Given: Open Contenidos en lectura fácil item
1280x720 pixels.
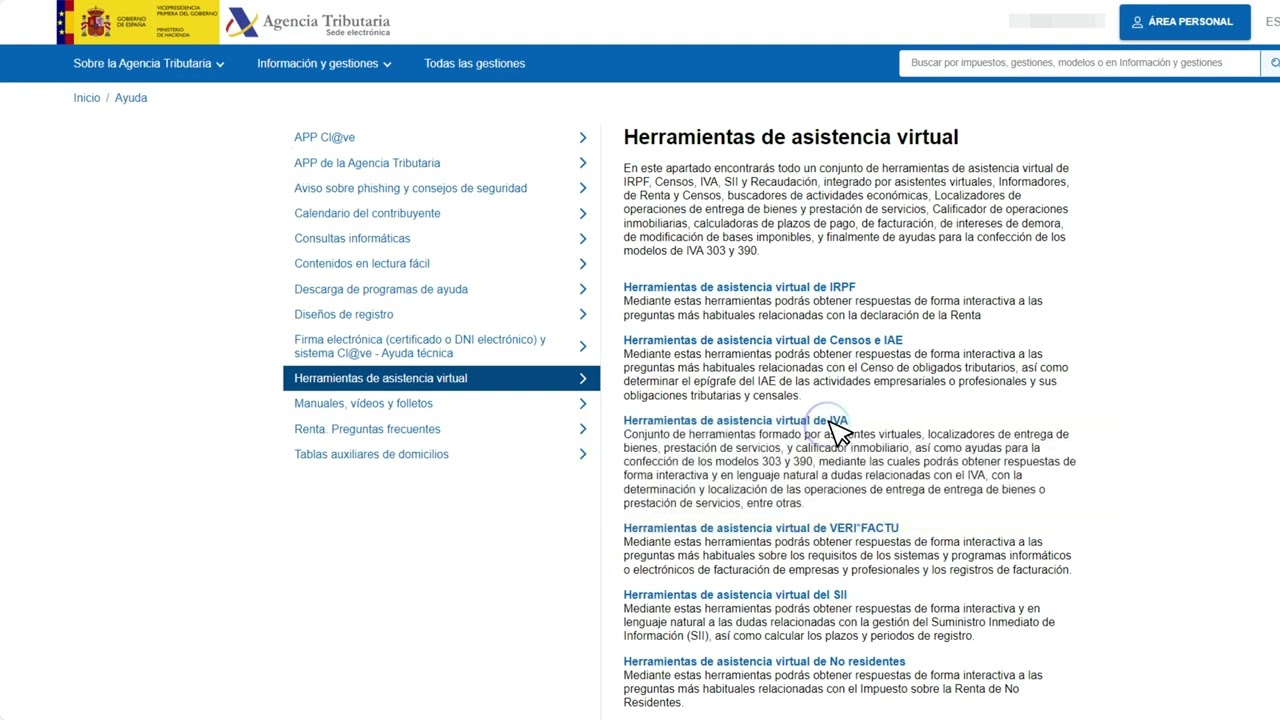Looking at the screenshot, I should click(x=362, y=264).
